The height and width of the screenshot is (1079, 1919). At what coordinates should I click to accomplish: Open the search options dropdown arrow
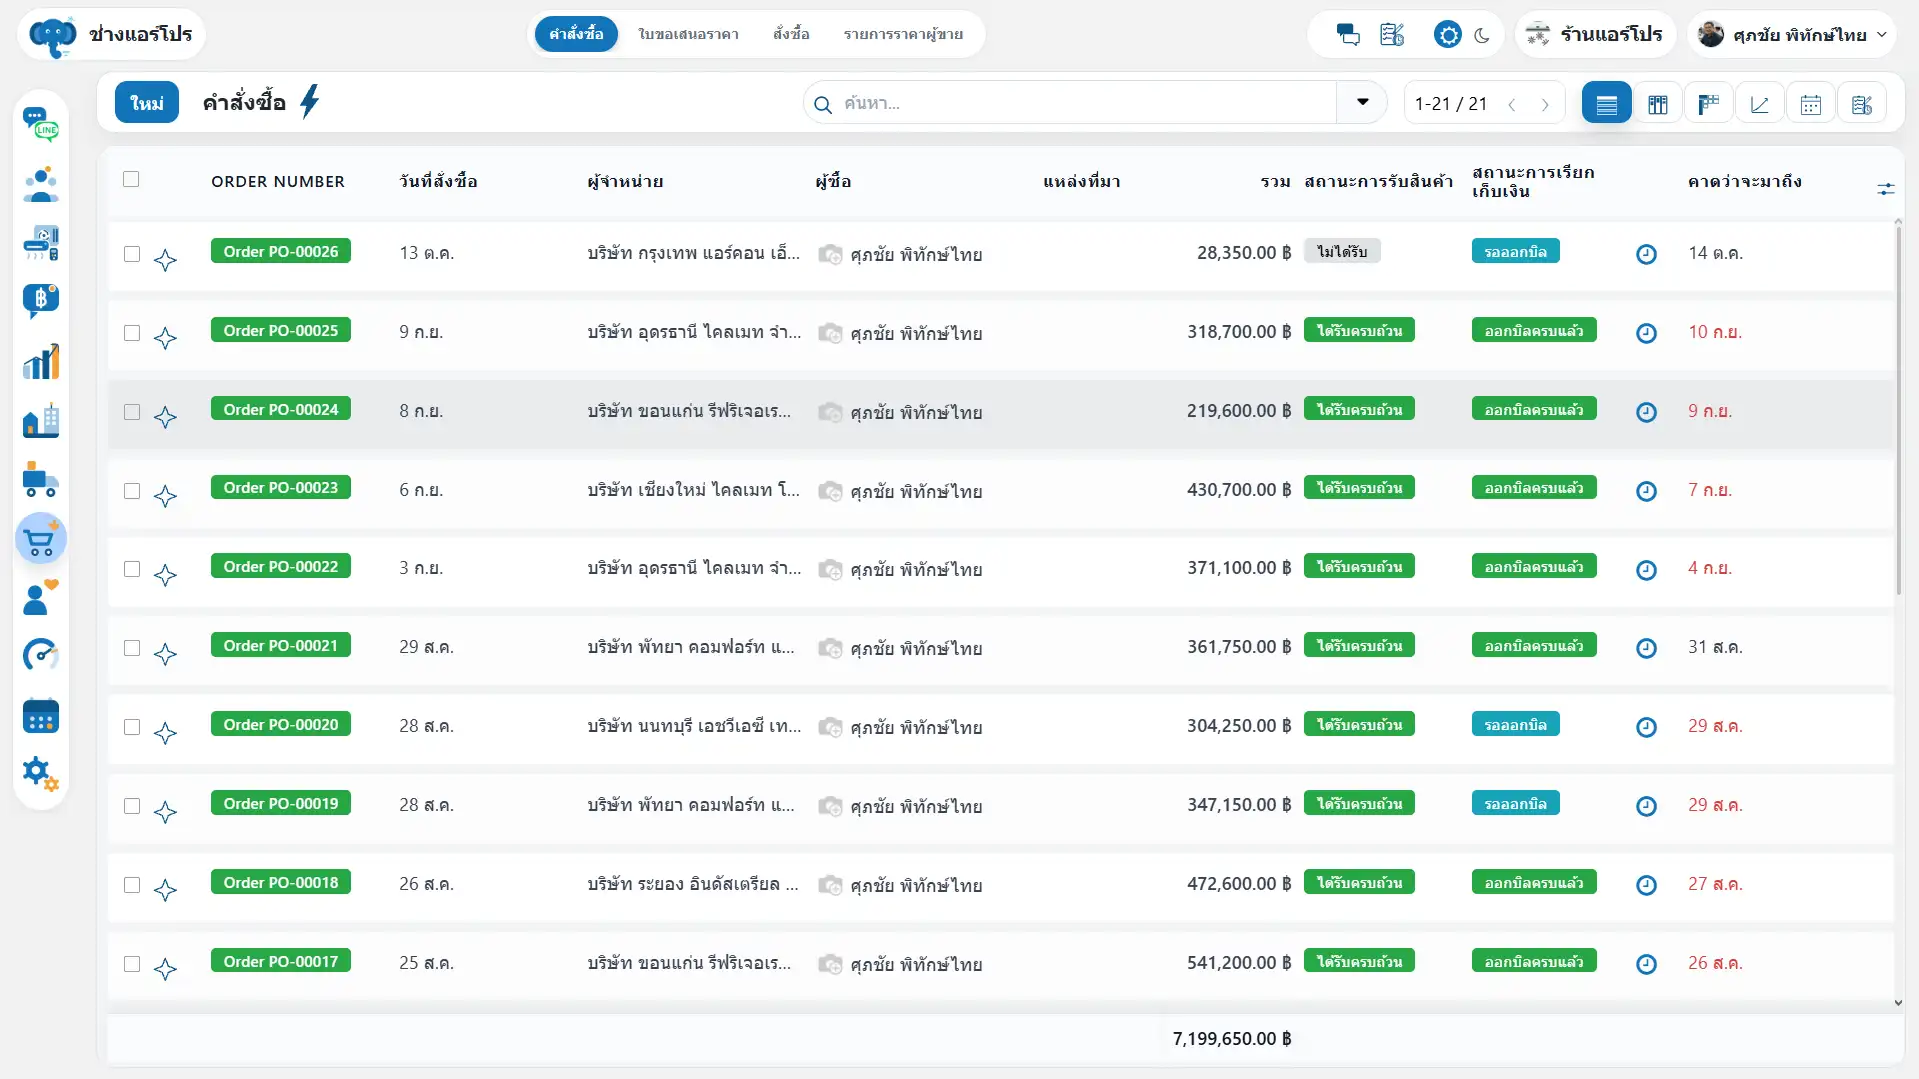point(1362,103)
